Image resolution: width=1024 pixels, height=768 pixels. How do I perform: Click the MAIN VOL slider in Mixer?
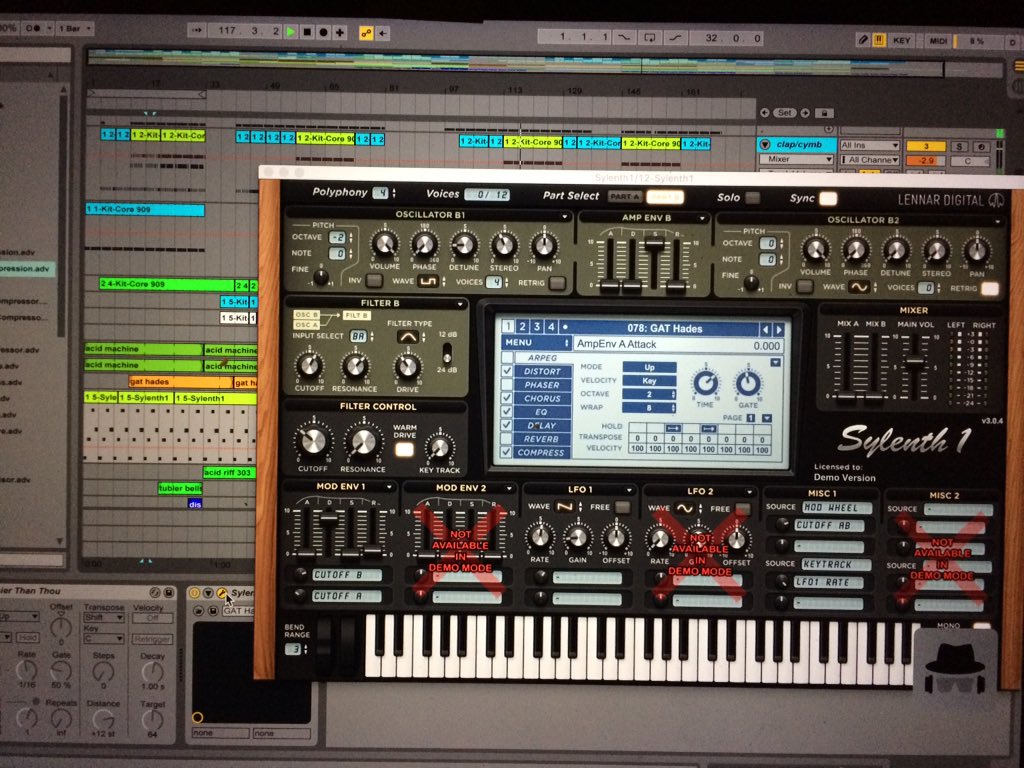point(915,362)
